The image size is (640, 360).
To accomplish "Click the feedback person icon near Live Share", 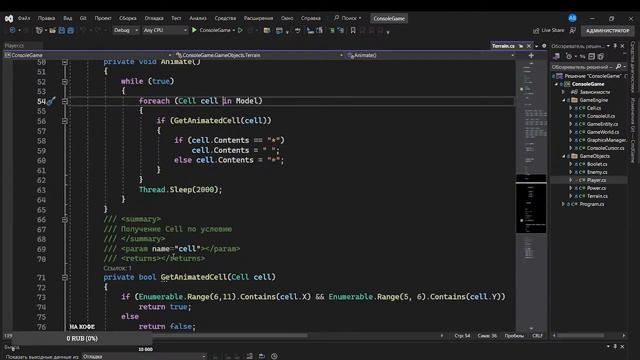I will point(573,31).
